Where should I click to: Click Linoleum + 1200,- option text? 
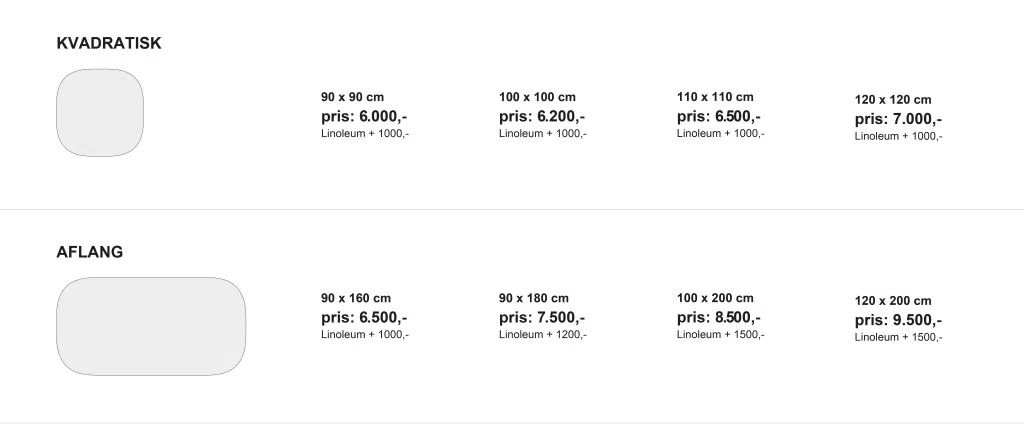point(543,334)
